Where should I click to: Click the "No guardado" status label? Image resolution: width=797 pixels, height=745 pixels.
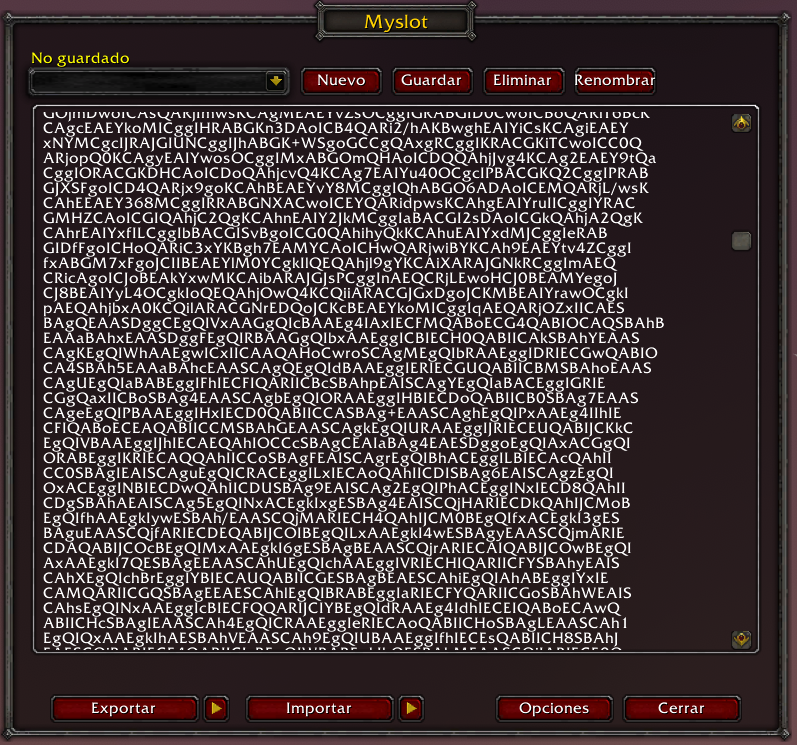[80, 58]
